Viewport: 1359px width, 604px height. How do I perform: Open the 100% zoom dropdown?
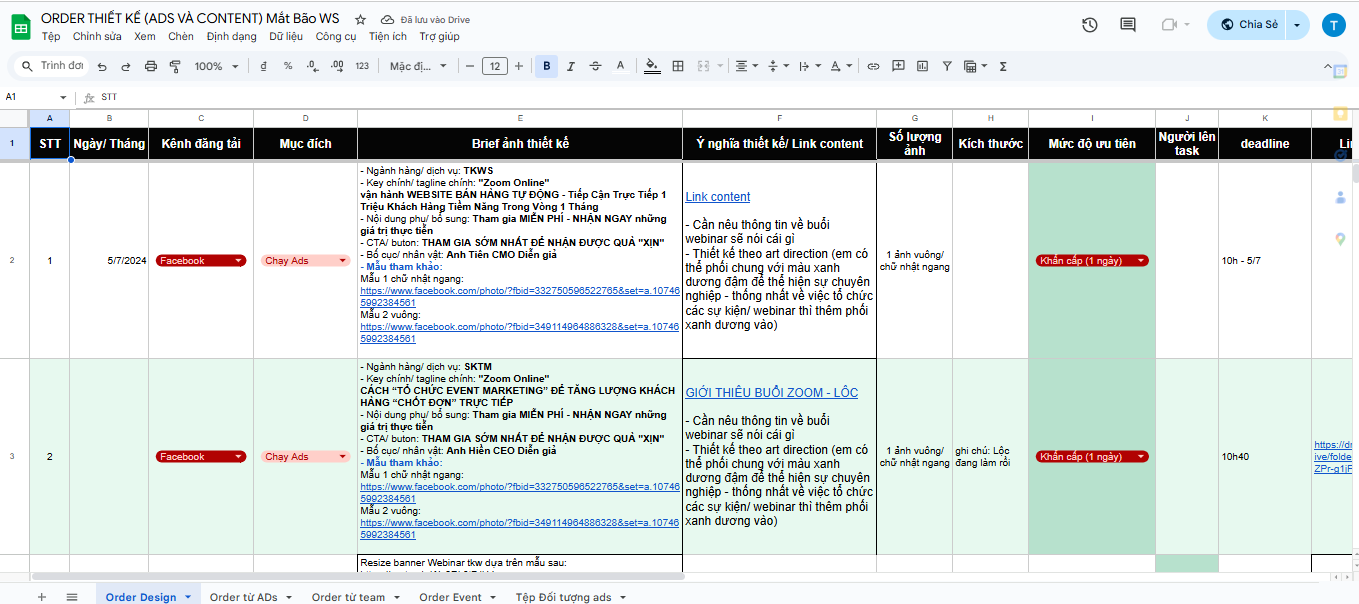(215, 66)
